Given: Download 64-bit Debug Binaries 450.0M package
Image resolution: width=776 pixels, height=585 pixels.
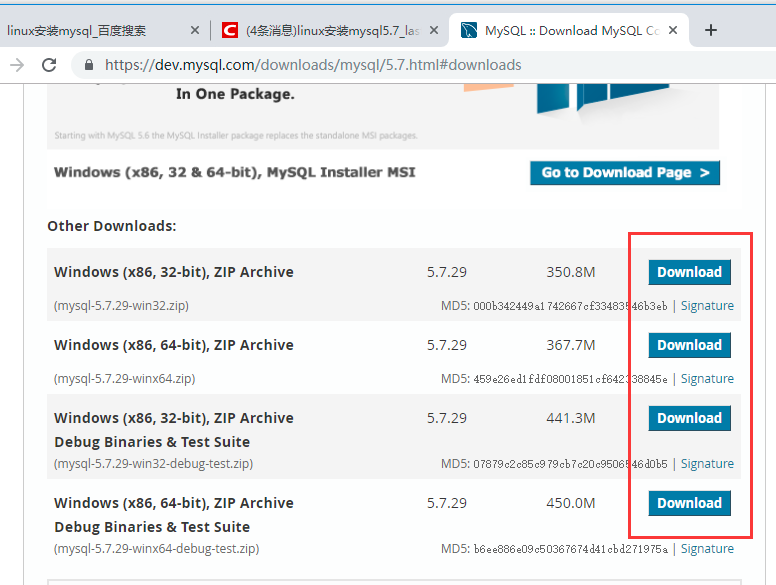Looking at the screenshot, I should (x=689, y=503).
